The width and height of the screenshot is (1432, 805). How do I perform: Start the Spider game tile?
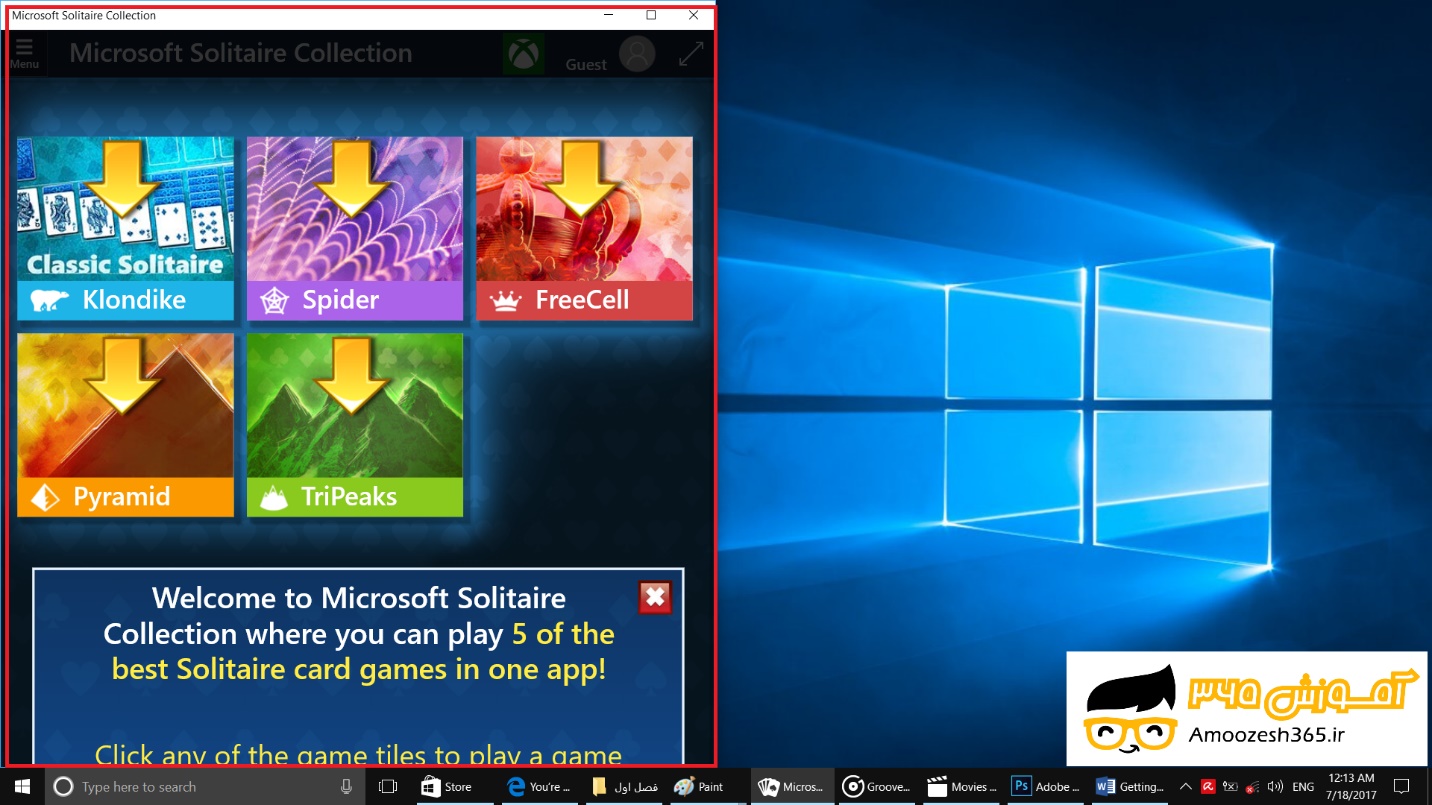(355, 228)
